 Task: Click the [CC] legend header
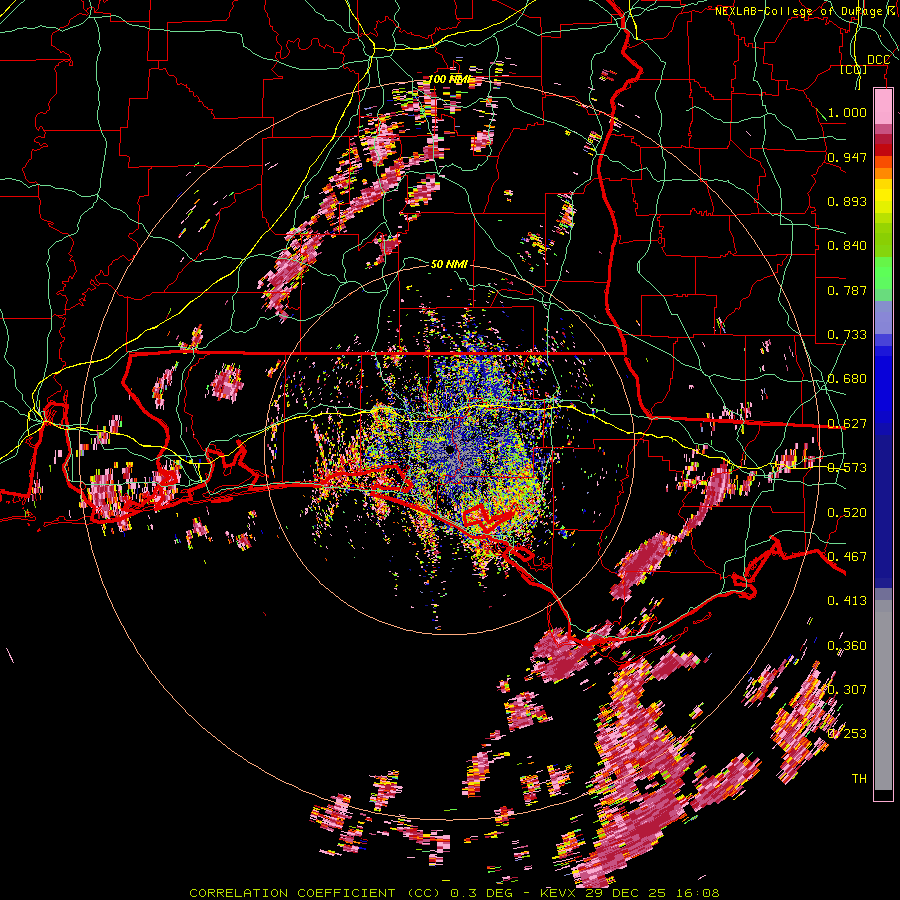[x=854, y=69]
